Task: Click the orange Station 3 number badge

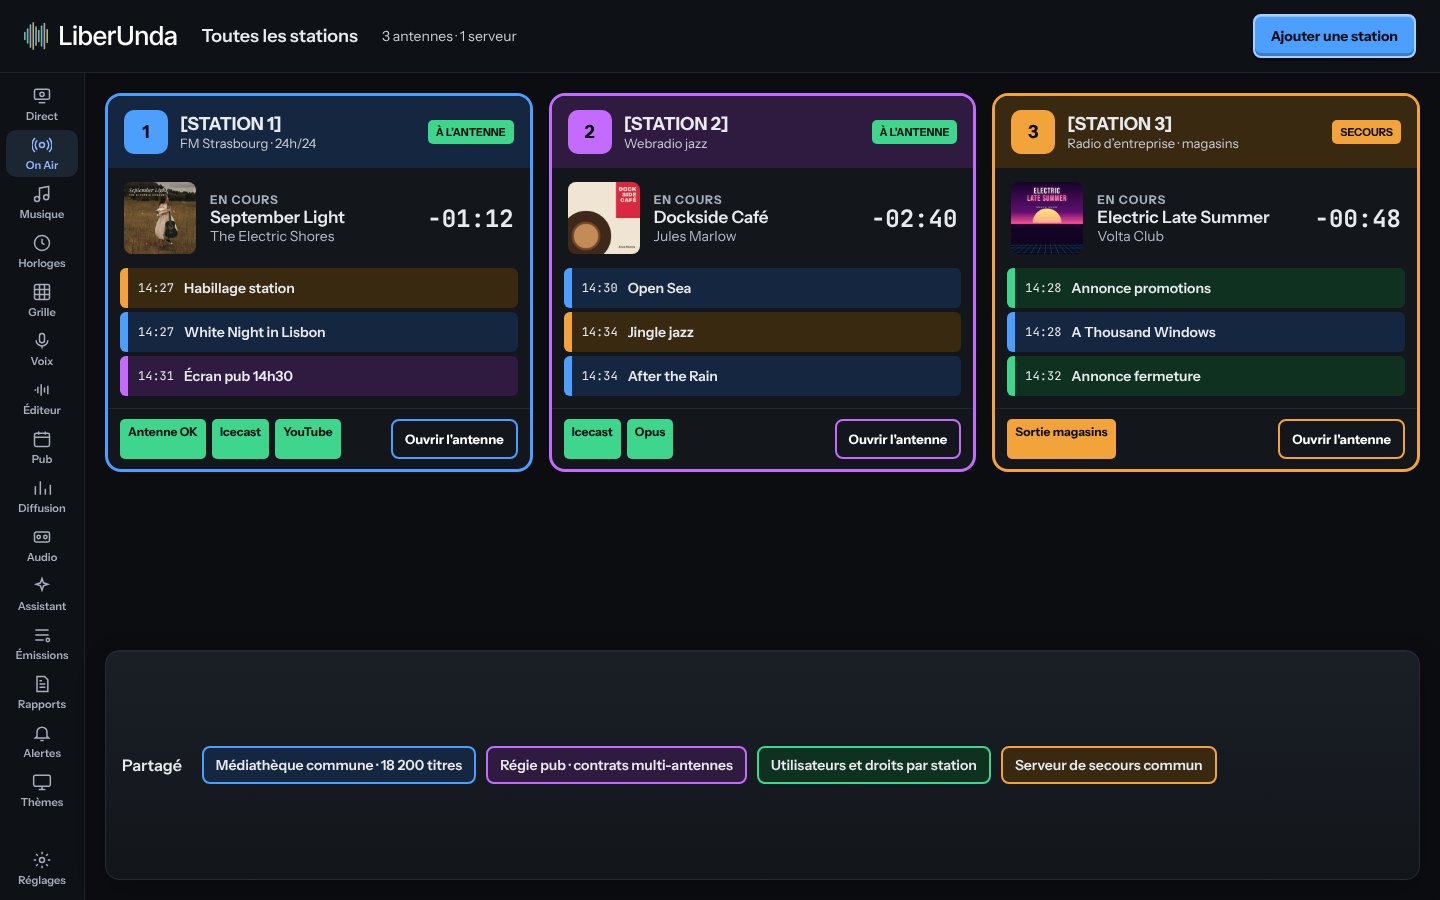Action: (x=1033, y=132)
